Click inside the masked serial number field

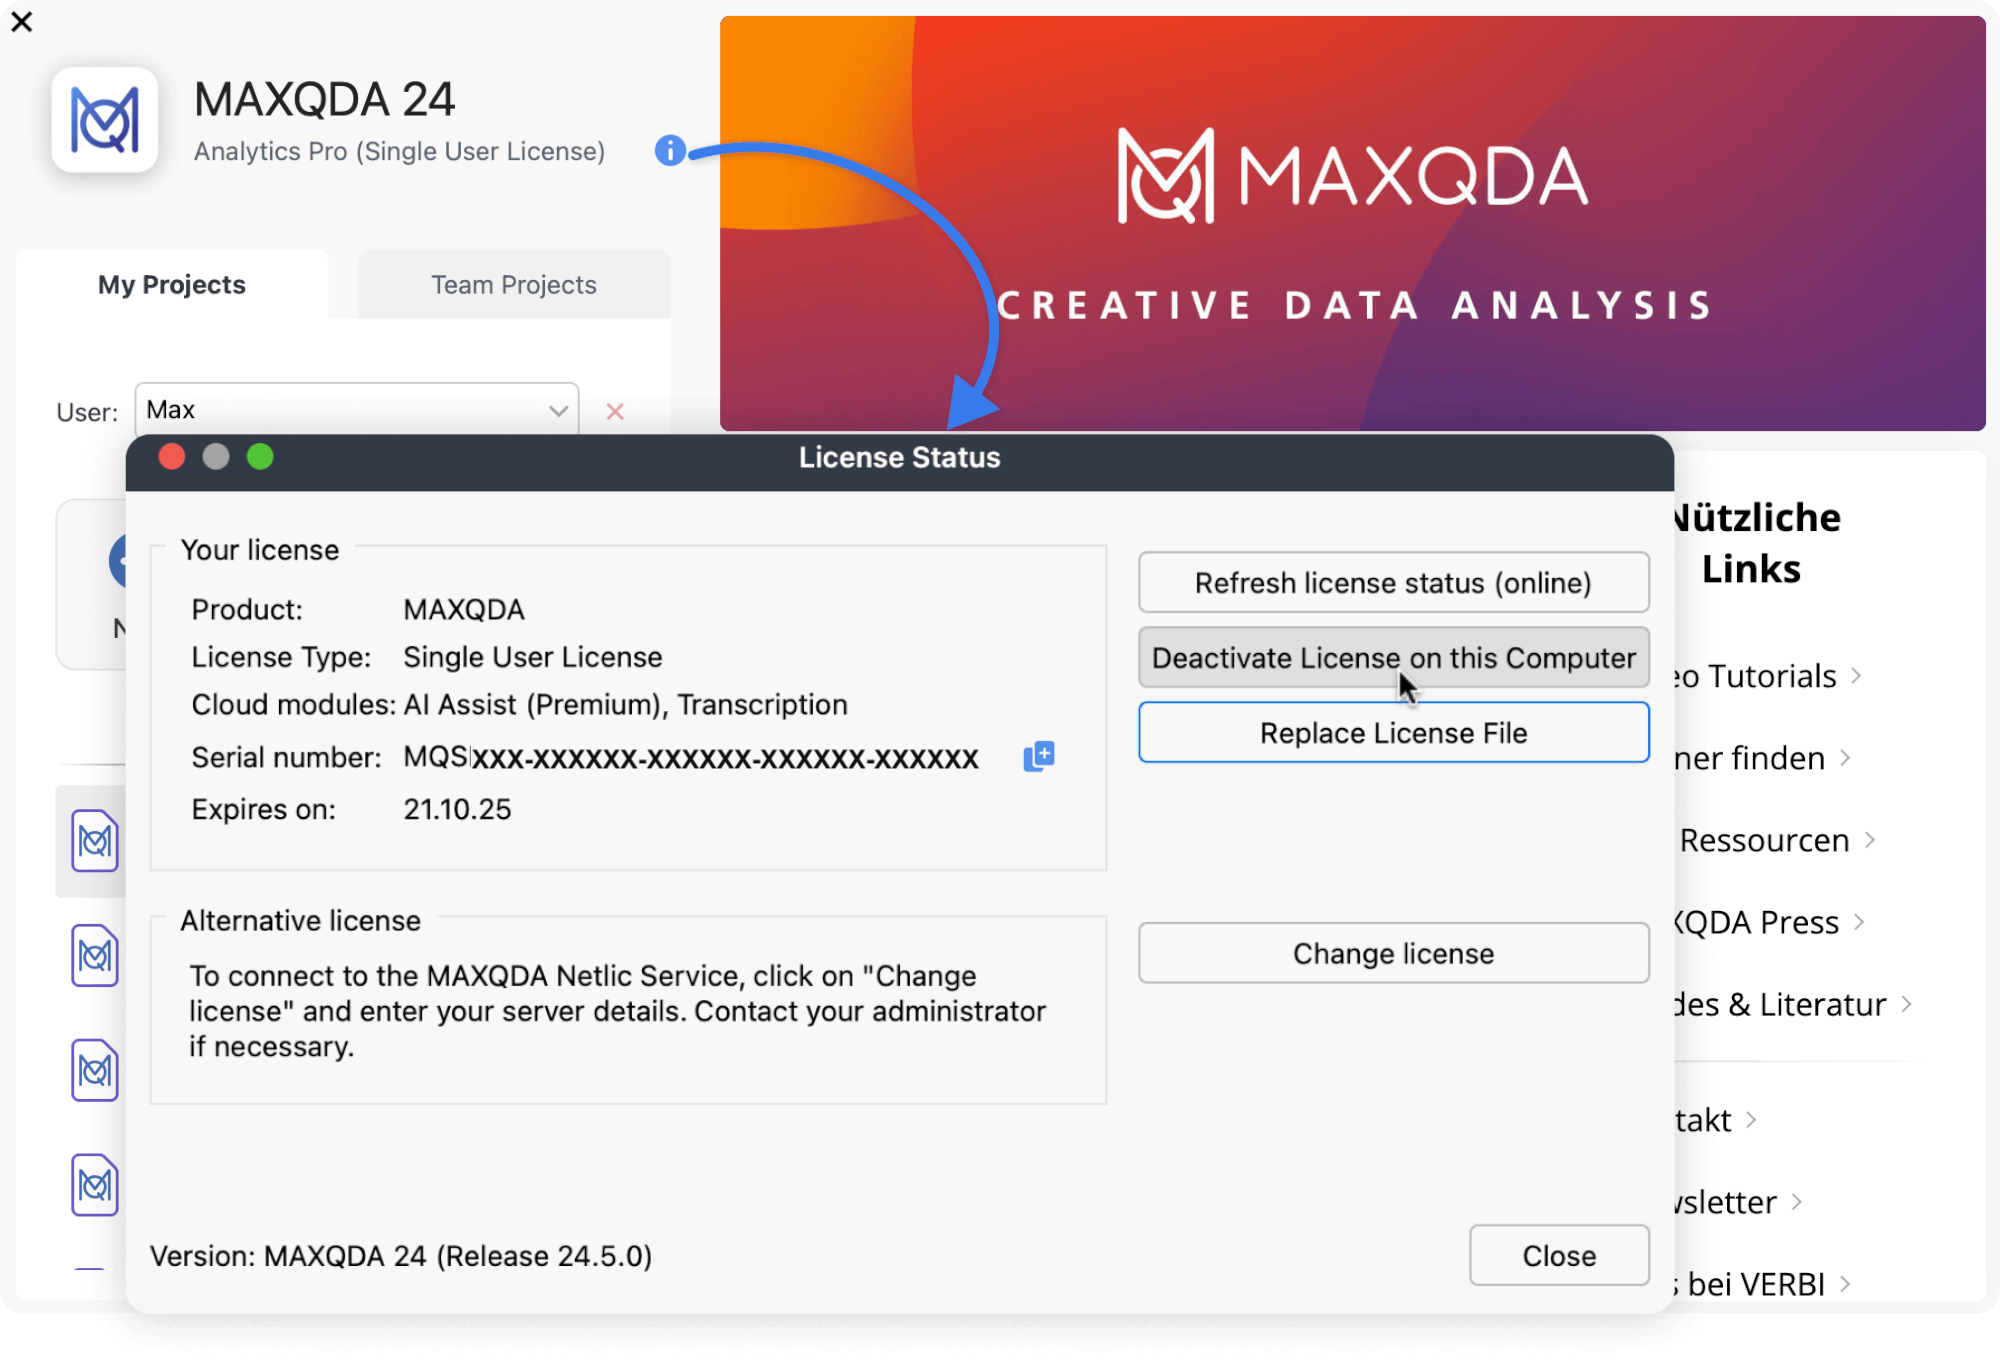[690, 757]
